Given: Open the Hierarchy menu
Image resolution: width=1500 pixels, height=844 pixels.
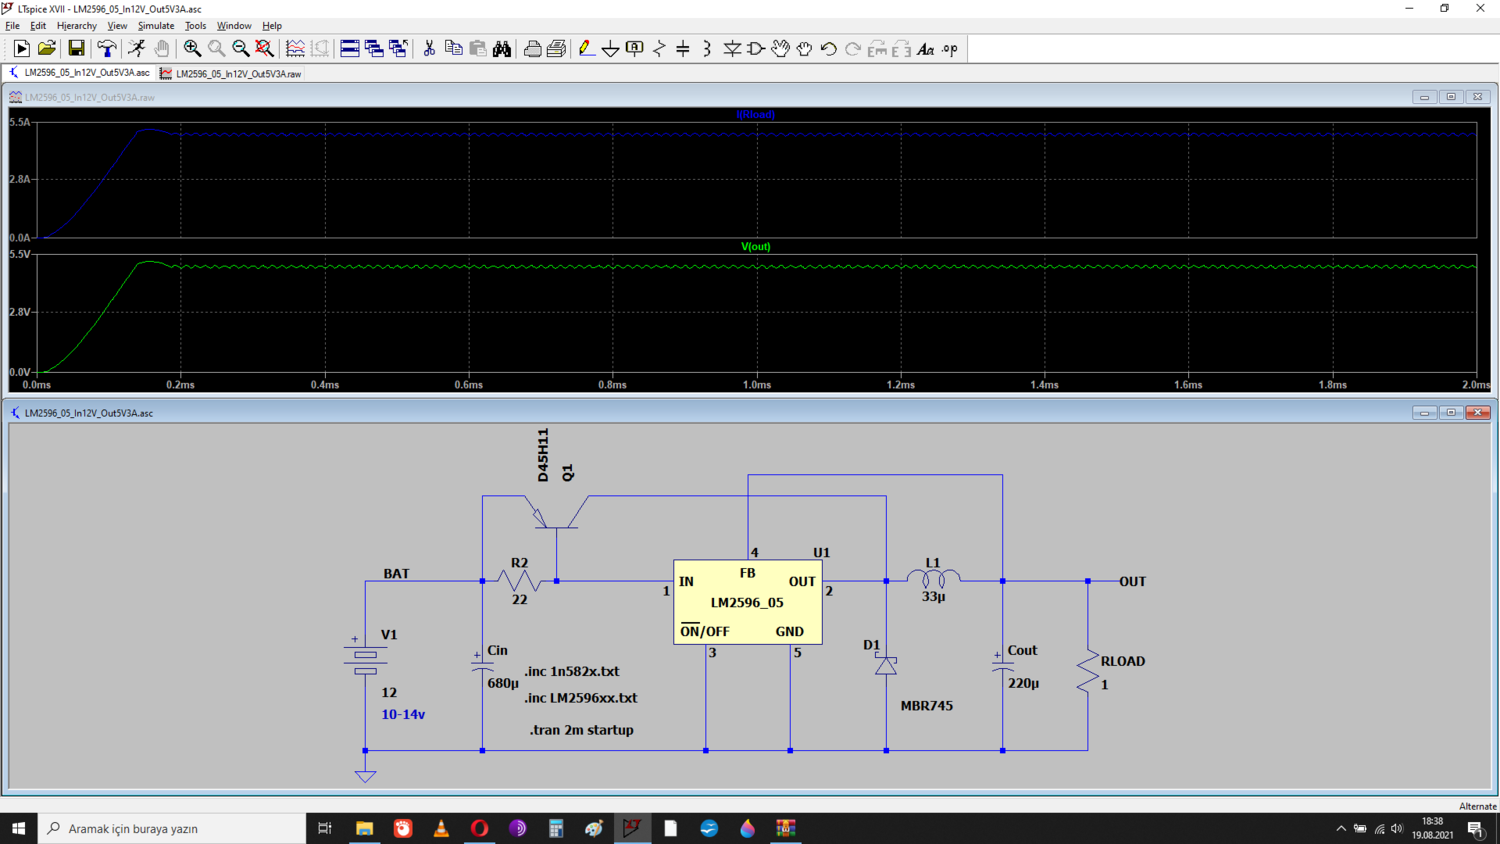Looking at the screenshot, I should pos(76,26).
